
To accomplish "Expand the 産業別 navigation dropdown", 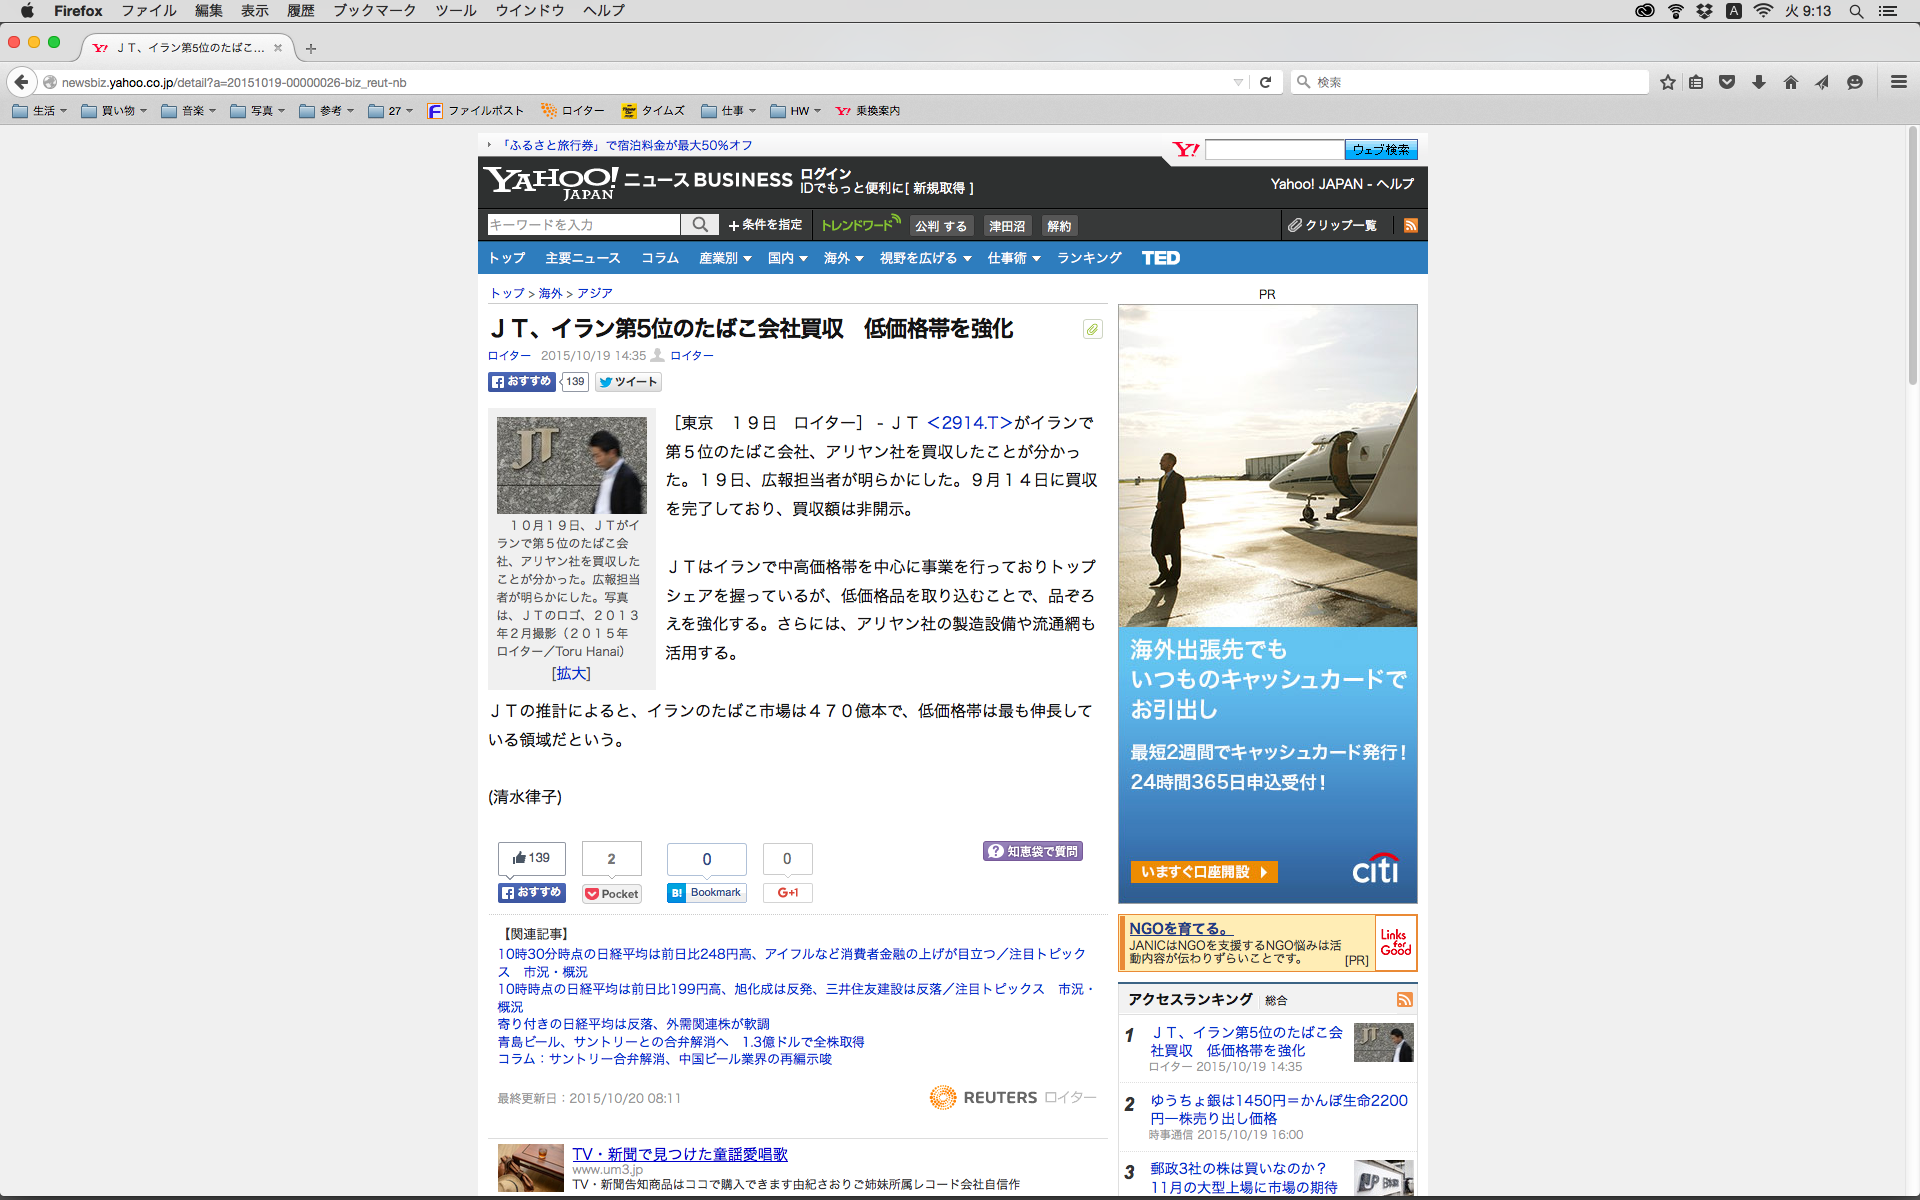I will [x=725, y=258].
